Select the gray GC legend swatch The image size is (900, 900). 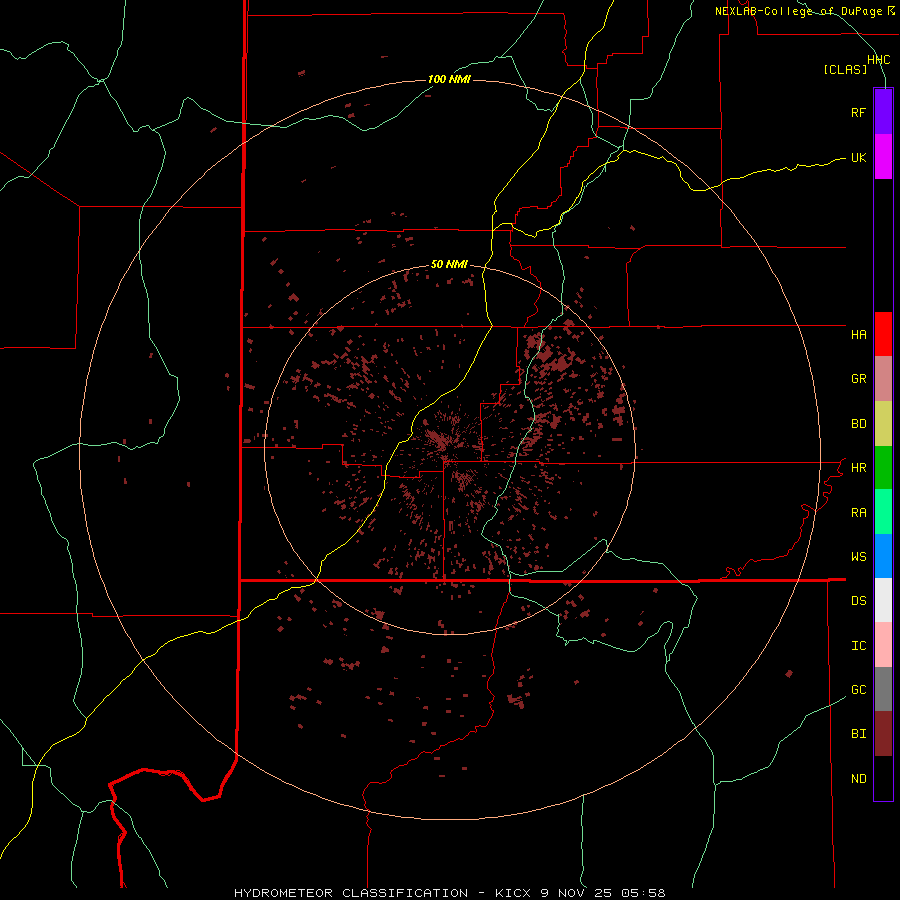tap(883, 689)
